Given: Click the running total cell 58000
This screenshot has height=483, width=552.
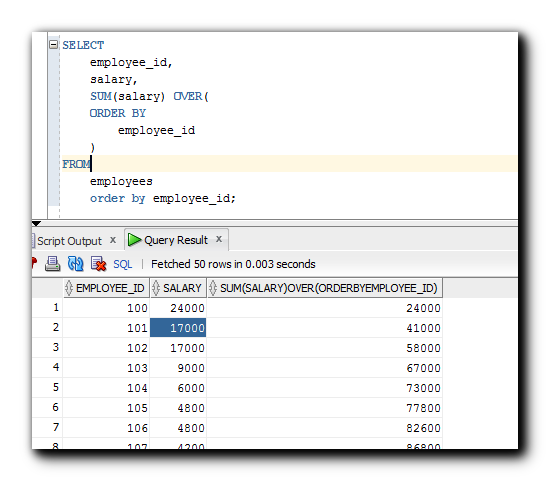Looking at the screenshot, I should click(325, 348).
